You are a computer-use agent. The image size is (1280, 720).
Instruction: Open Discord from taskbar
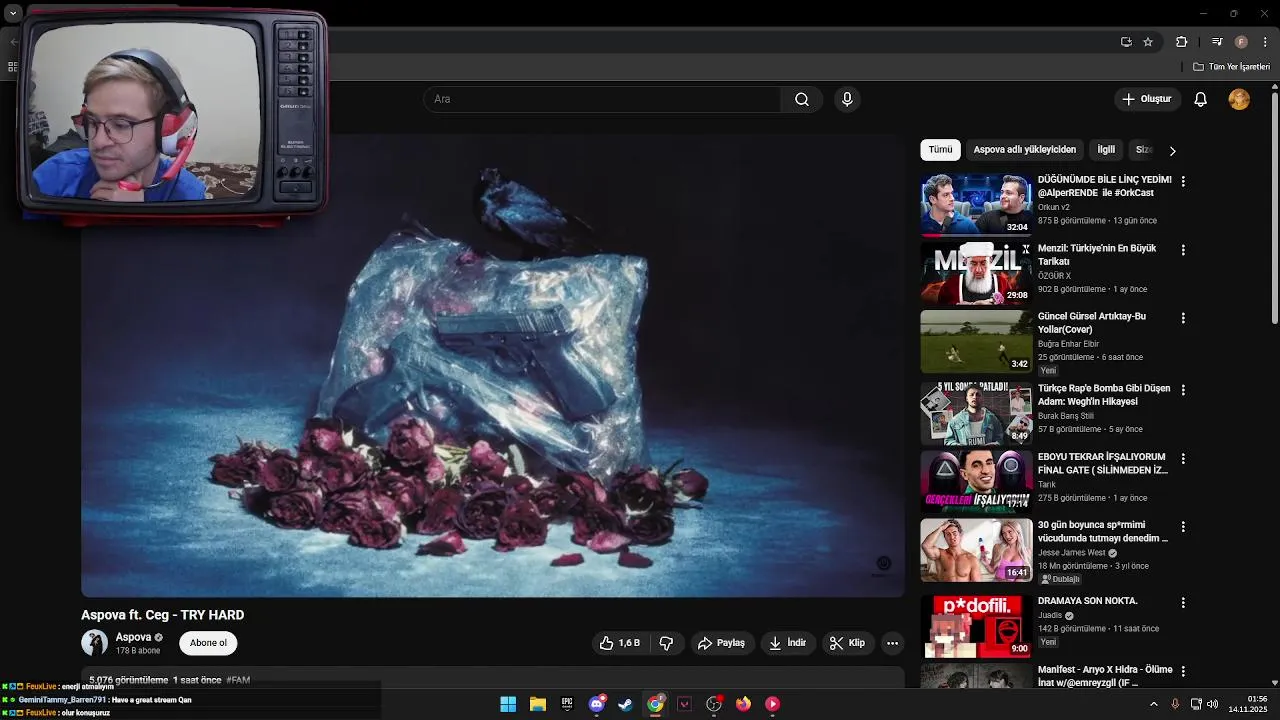597,704
